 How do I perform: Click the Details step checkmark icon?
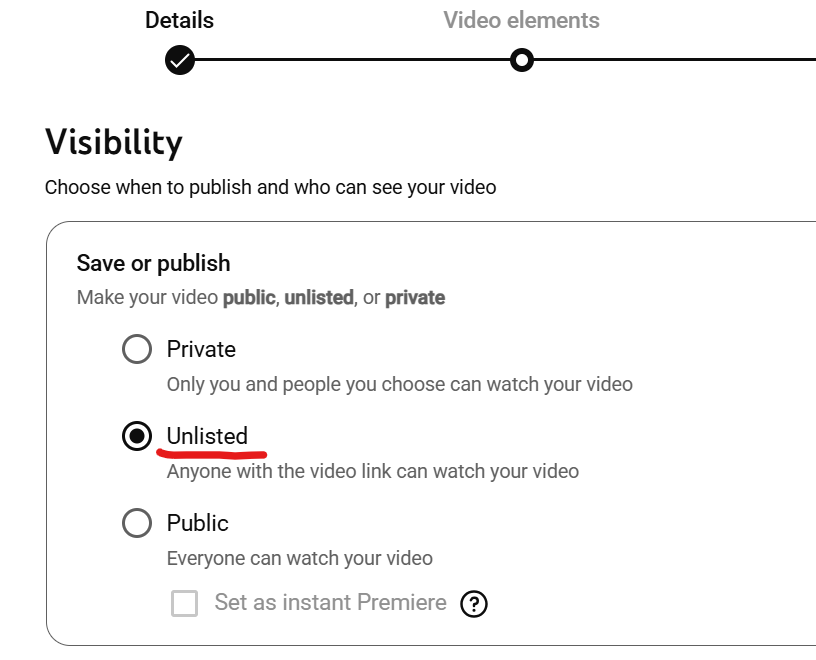pos(180,61)
